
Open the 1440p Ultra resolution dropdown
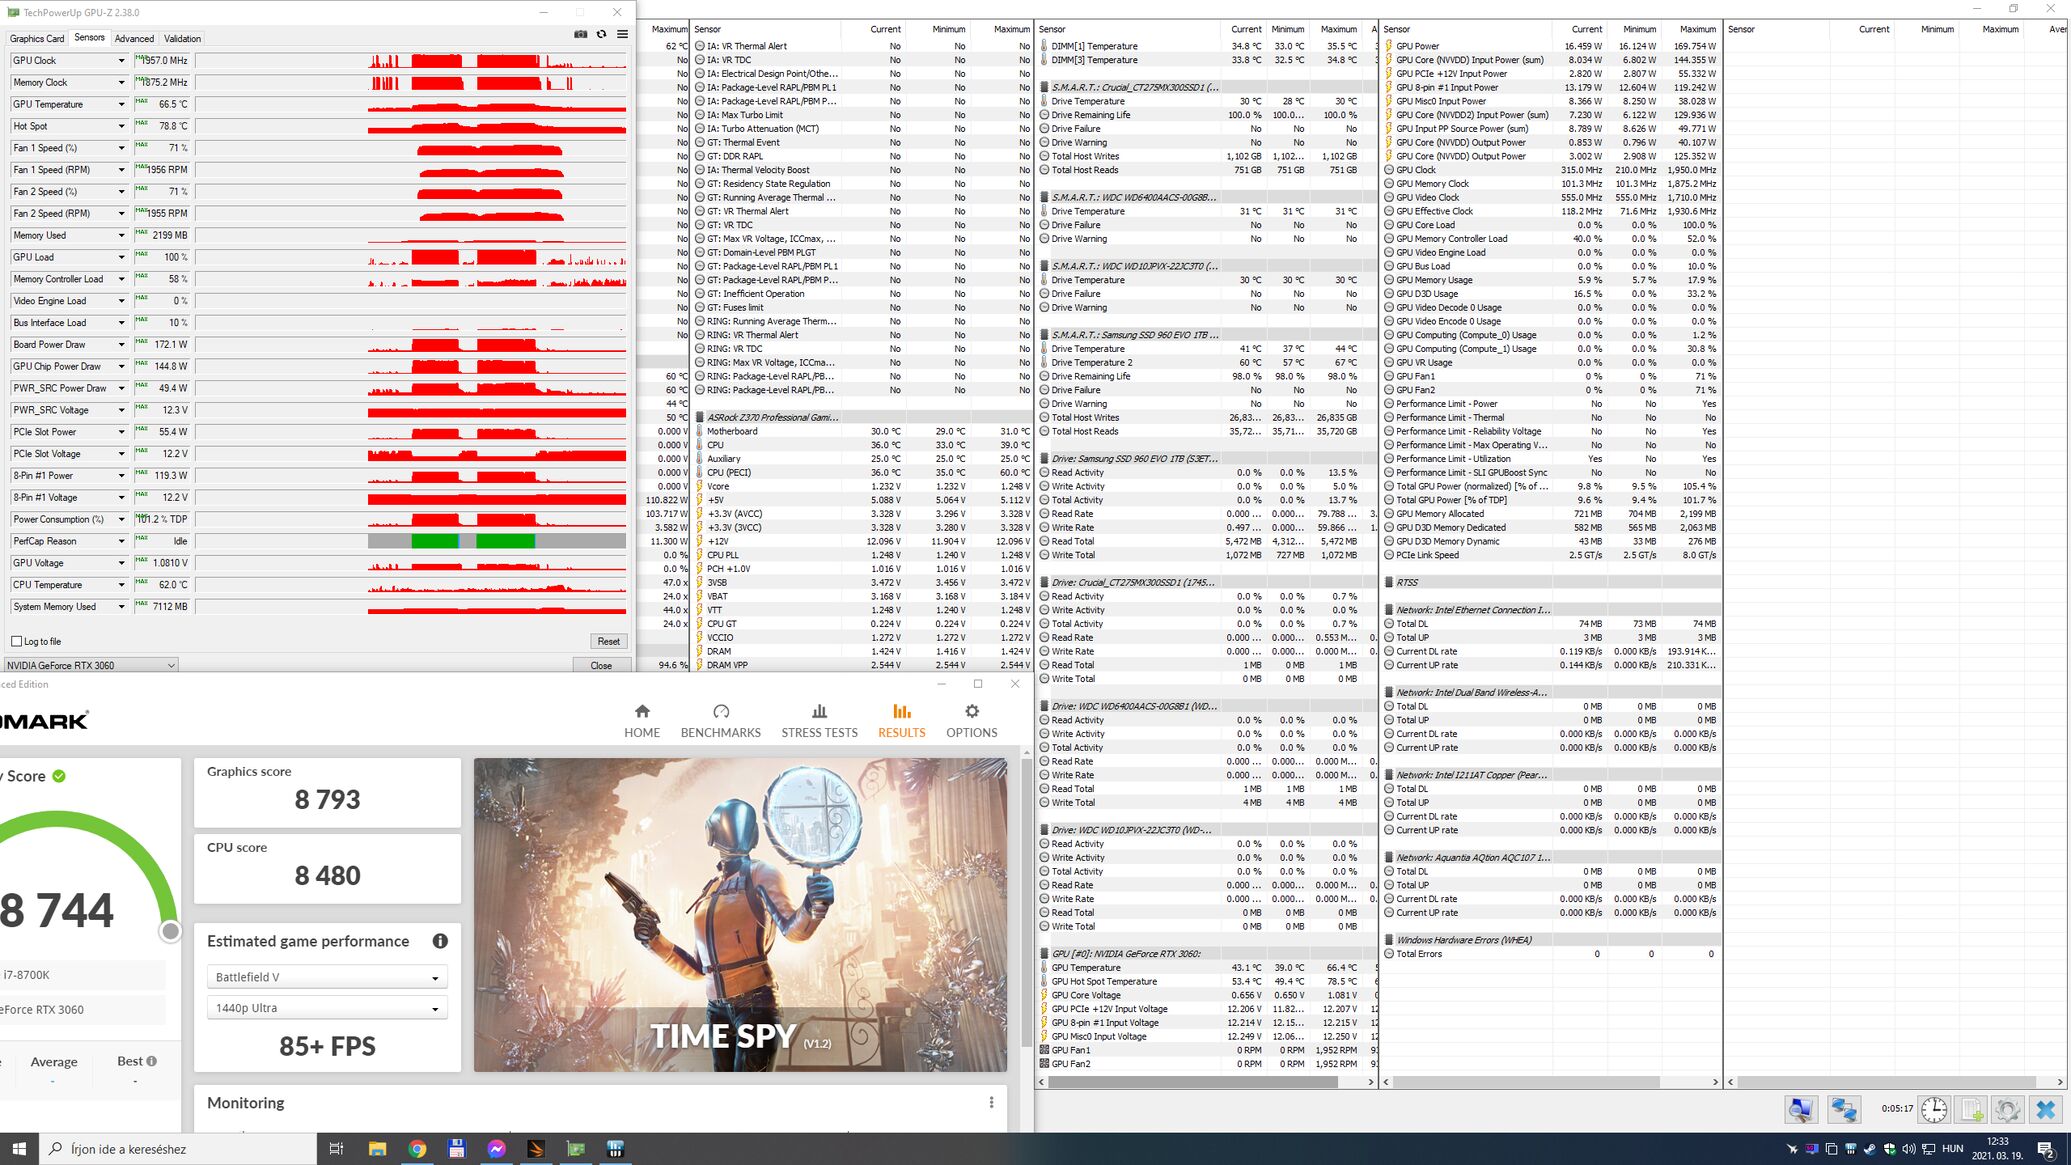tap(327, 1008)
